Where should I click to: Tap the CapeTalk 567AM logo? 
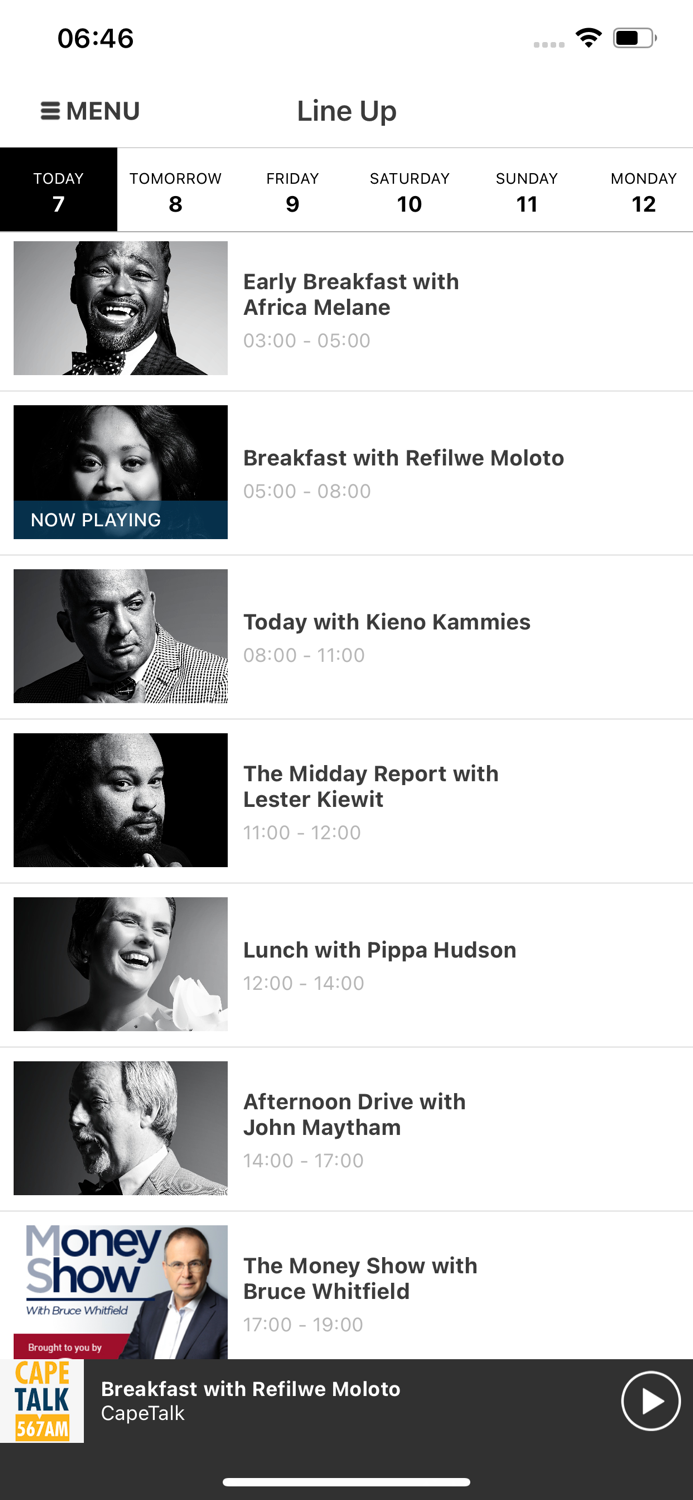[x=42, y=1400]
